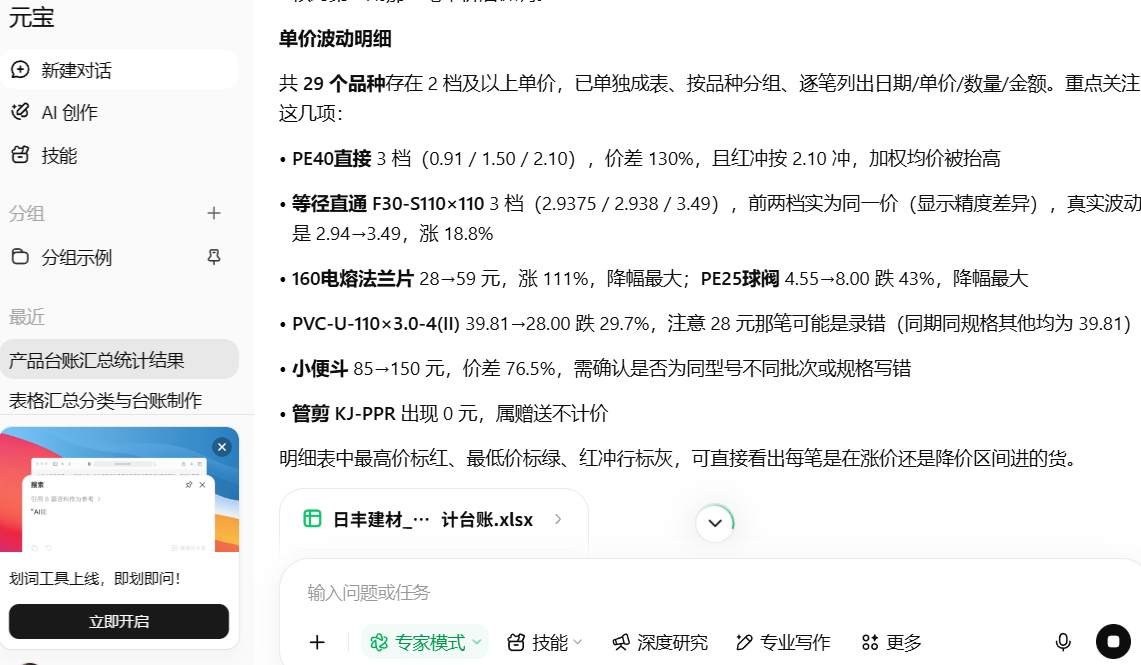Enable 专业写作 mode

click(783, 642)
